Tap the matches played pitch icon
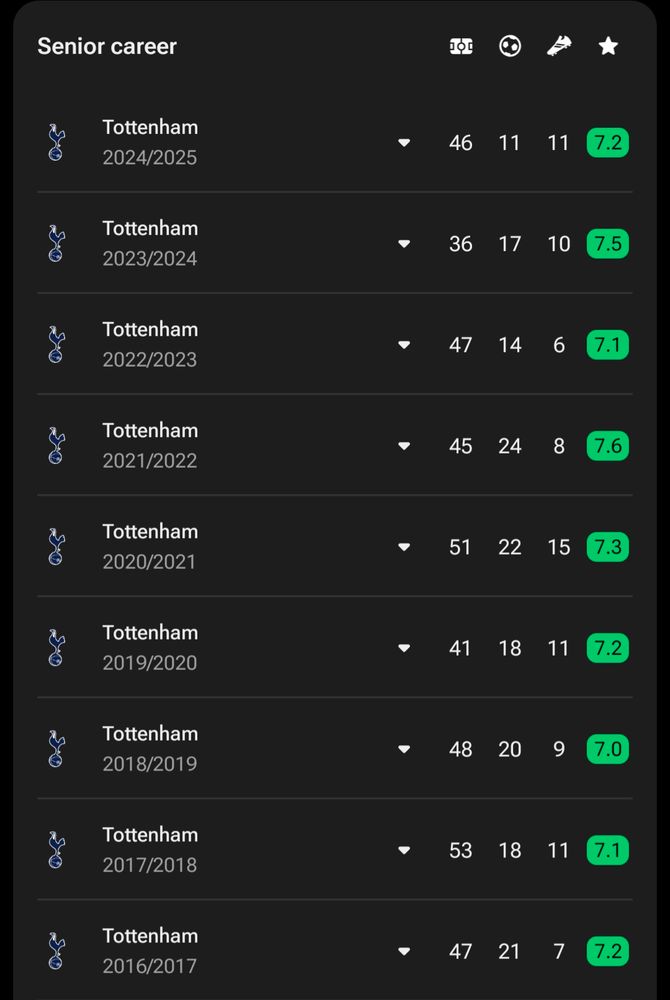670x1000 pixels. click(461, 46)
